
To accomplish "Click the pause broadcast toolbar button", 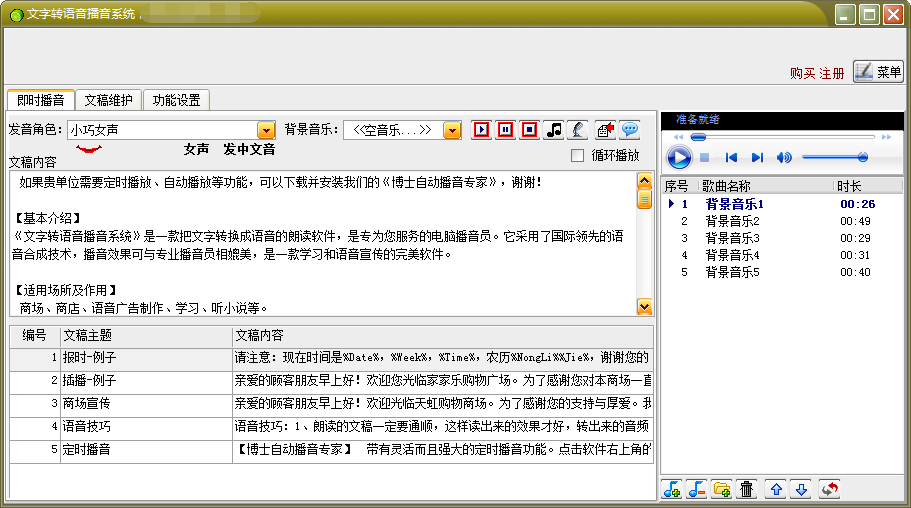I will tap(506, 130).
